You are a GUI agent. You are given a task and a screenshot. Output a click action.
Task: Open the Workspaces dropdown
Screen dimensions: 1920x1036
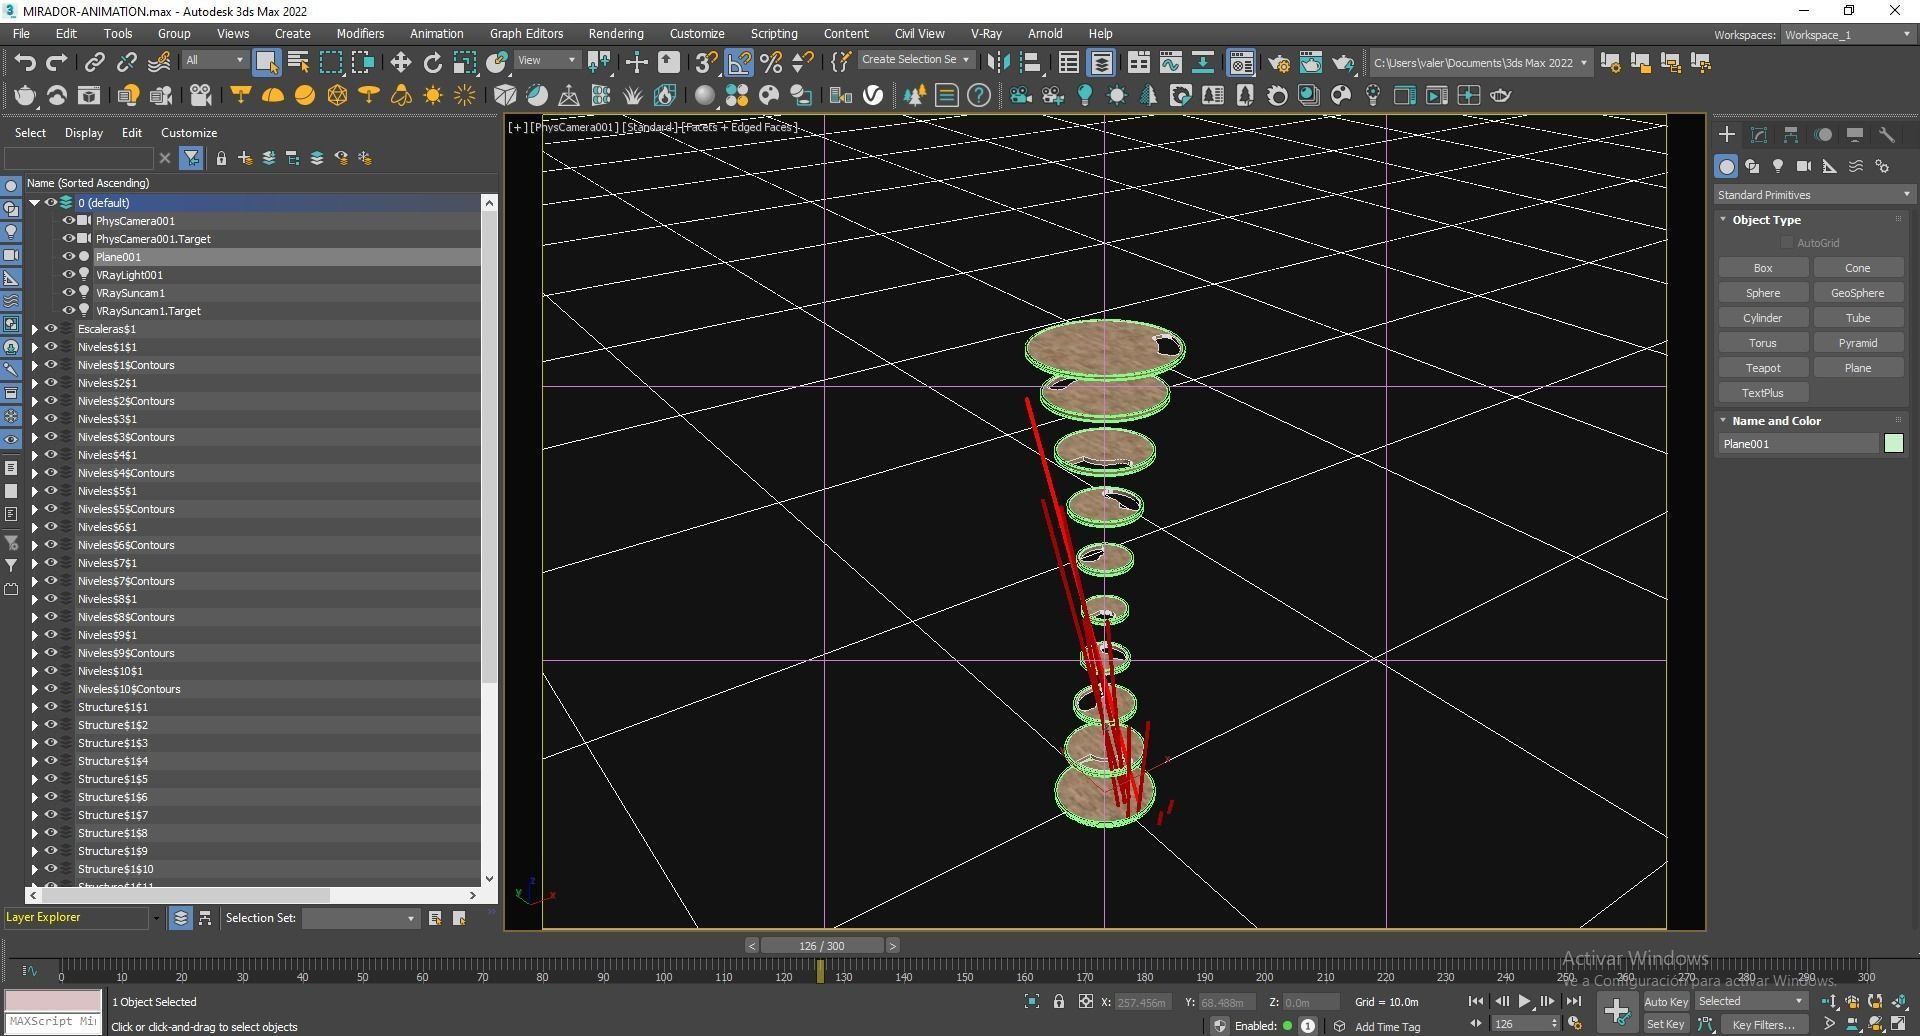click(x=1847, y=34)
